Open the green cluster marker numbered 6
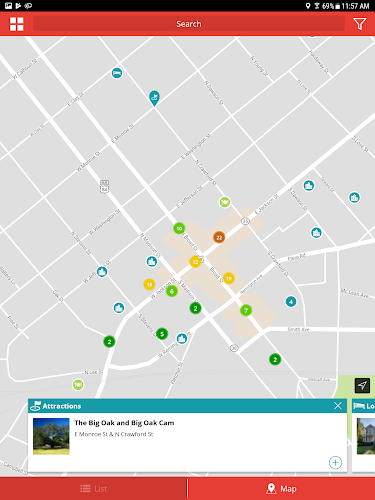Screen dimensions: 375x500 point(172,291)
